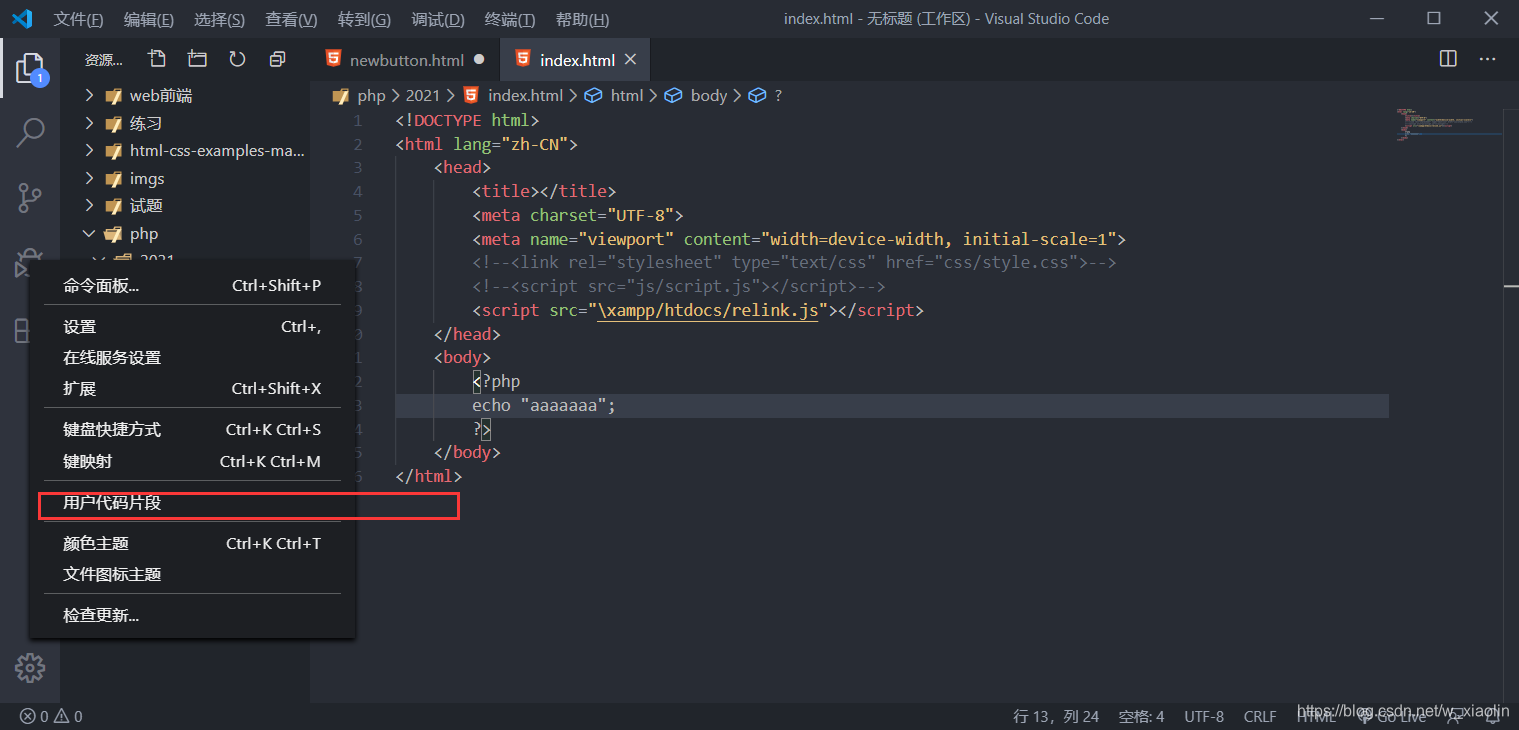Viewport: 1519px width, 730px height.
Task: Create a new folder in explorer header
Action: [197, 59]
